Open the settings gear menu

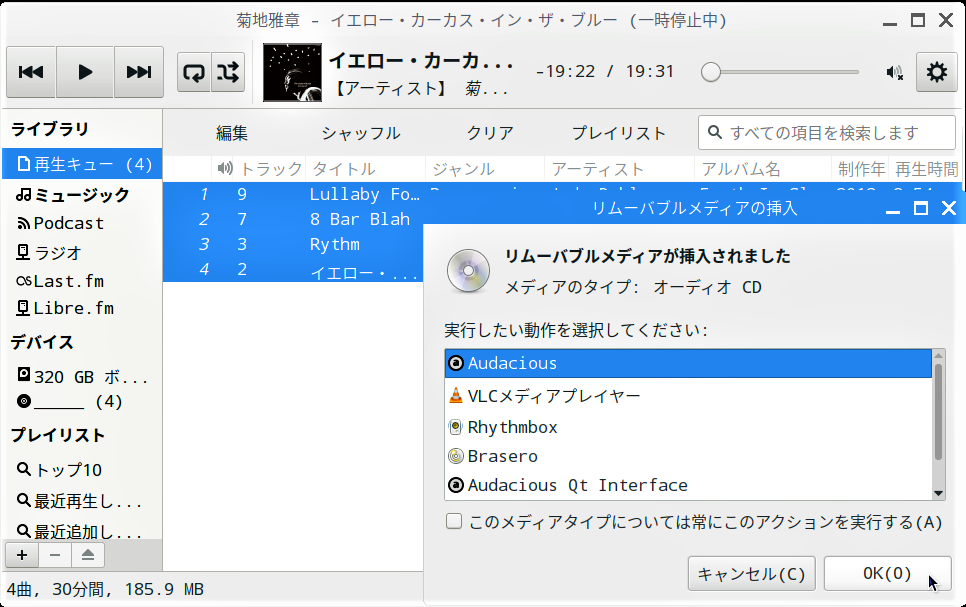[936, 72]
